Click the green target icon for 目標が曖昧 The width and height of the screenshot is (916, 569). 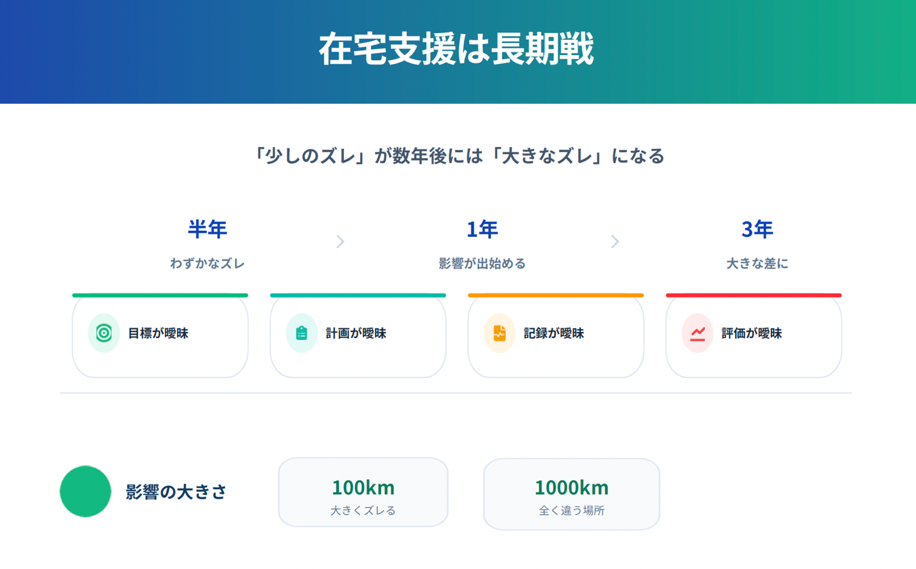point(103,333)
